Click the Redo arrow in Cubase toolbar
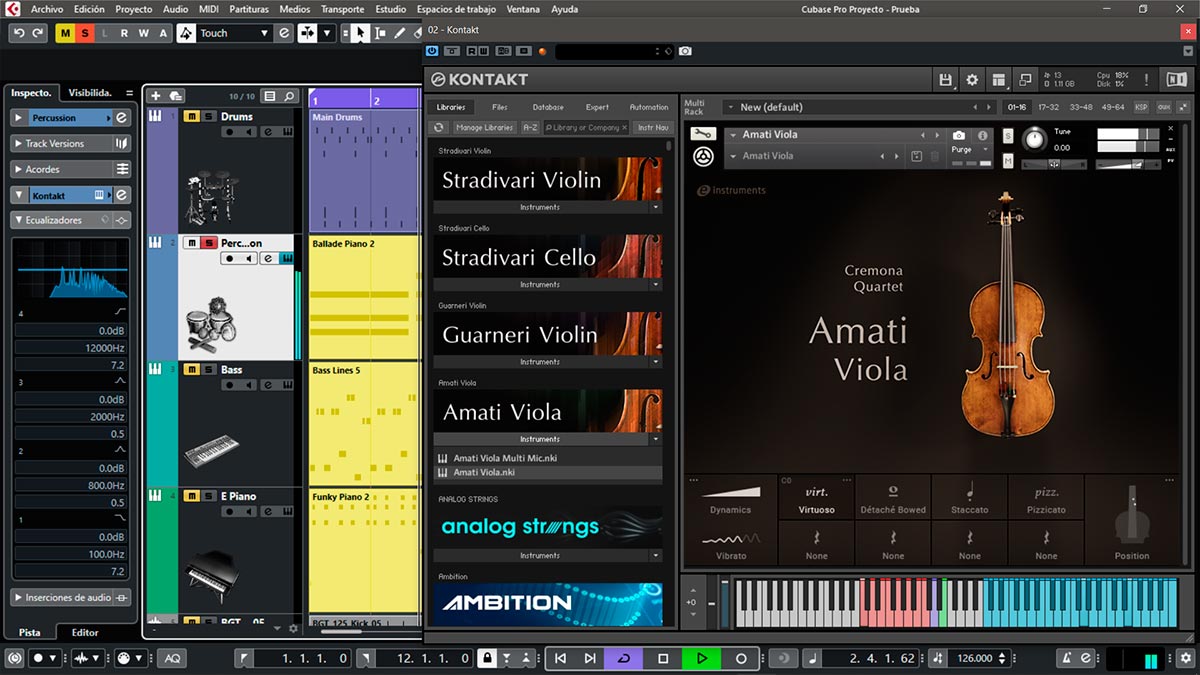The width and height of the screenshot is (1200, 675). (x=37, y=33)
